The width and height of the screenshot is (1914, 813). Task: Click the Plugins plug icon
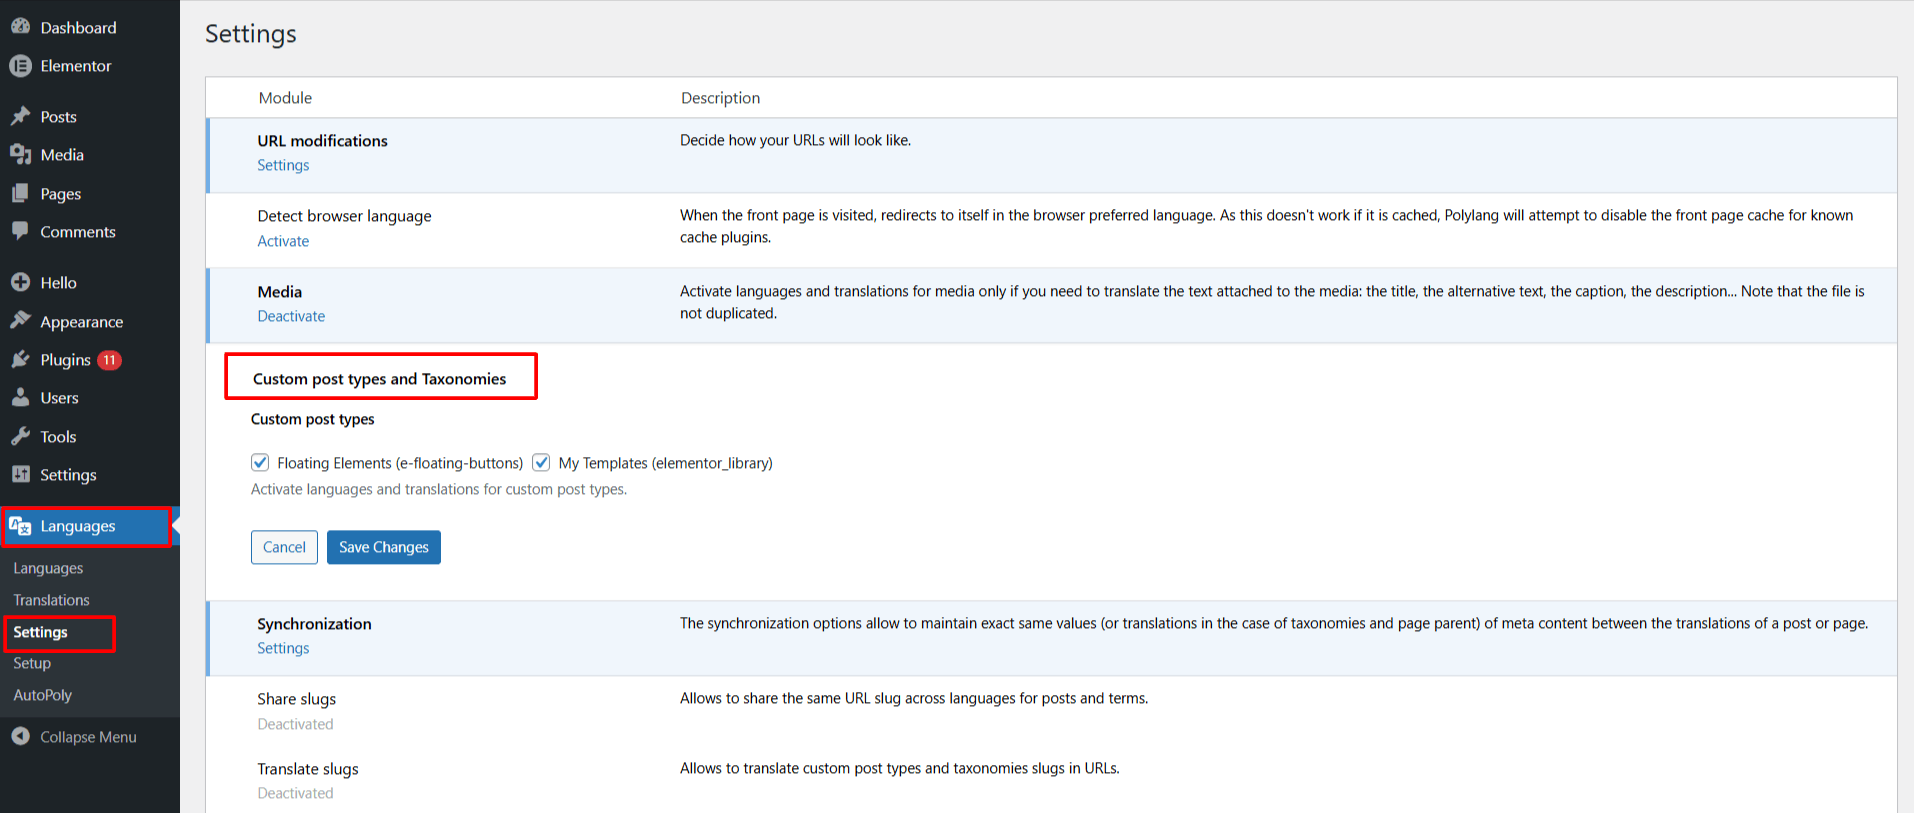pos(20,360)
